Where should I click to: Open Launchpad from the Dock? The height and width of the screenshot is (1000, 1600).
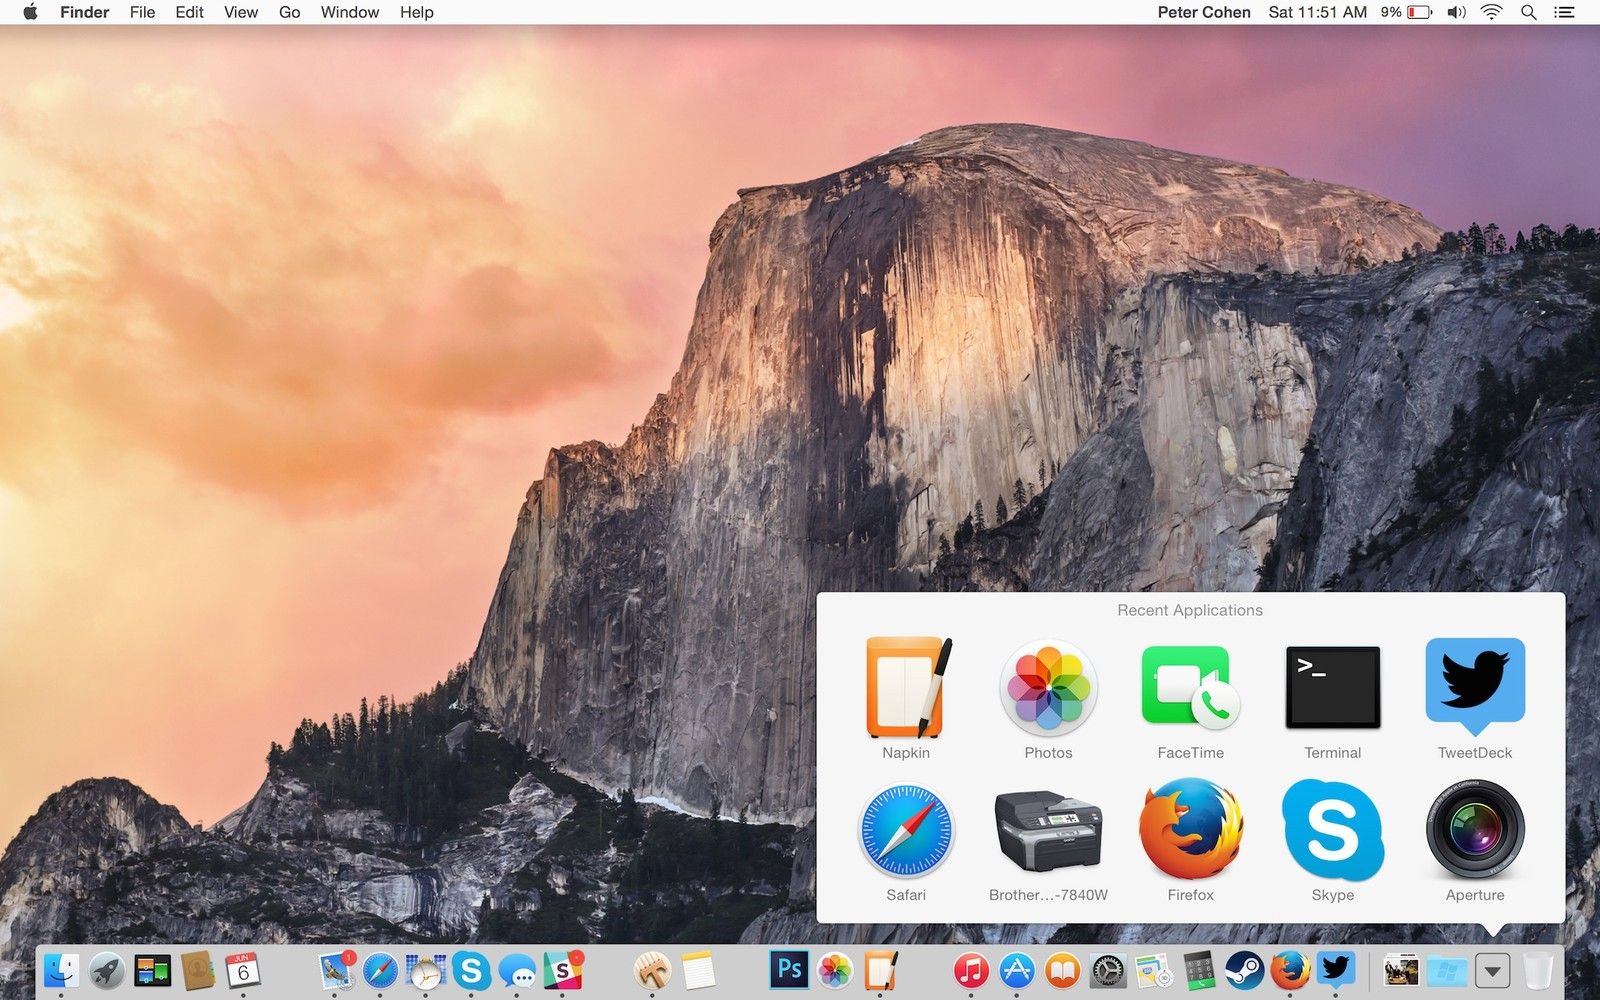(x=107, y=970)
